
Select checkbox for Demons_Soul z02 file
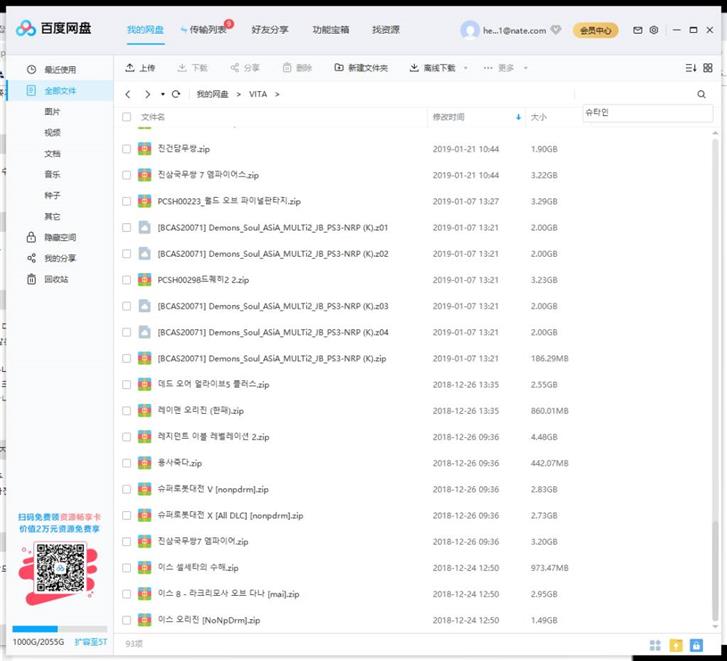tap(127, 254)
